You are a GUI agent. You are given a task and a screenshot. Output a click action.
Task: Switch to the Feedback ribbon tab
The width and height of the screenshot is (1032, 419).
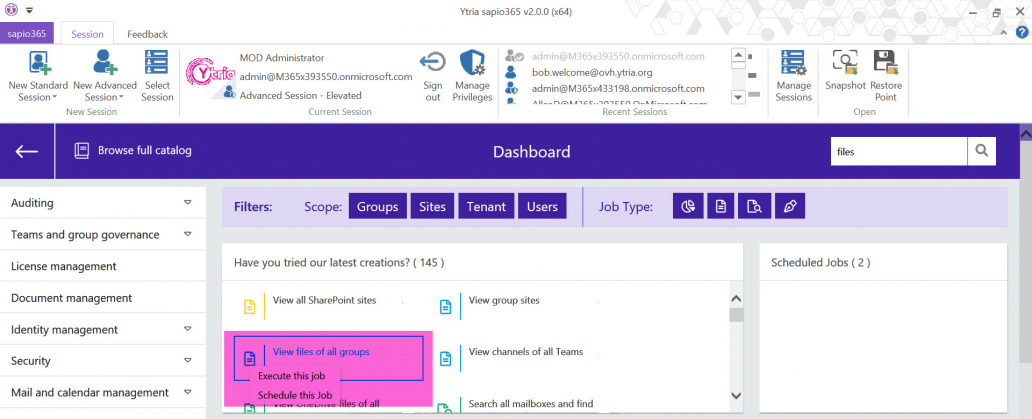pos(147,34)
